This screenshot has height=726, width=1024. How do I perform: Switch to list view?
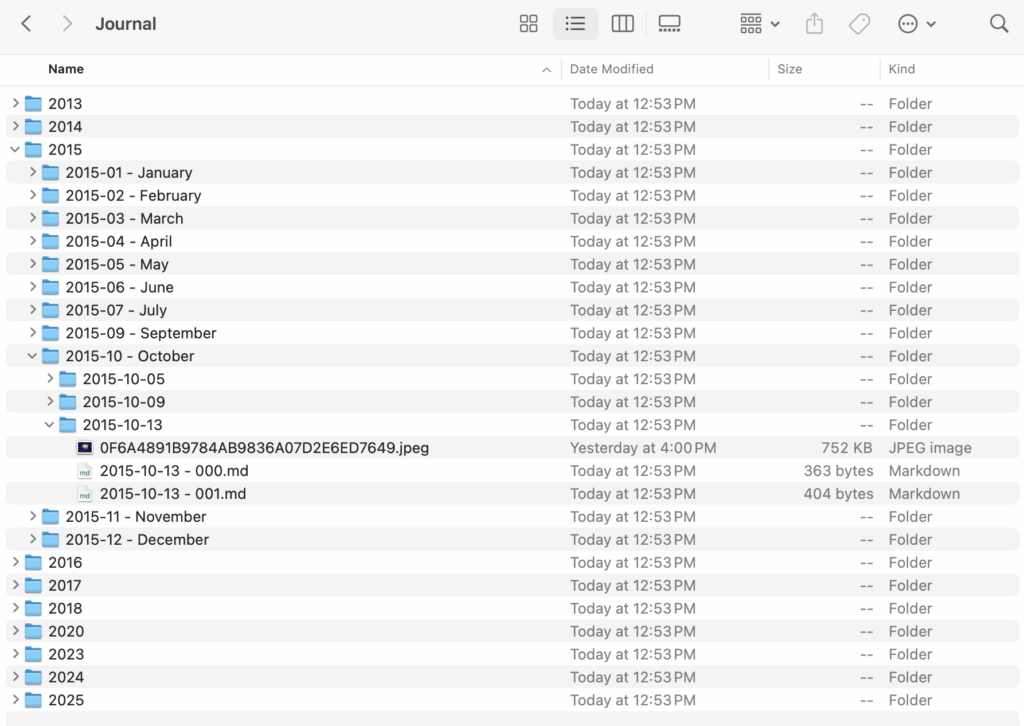575,24
